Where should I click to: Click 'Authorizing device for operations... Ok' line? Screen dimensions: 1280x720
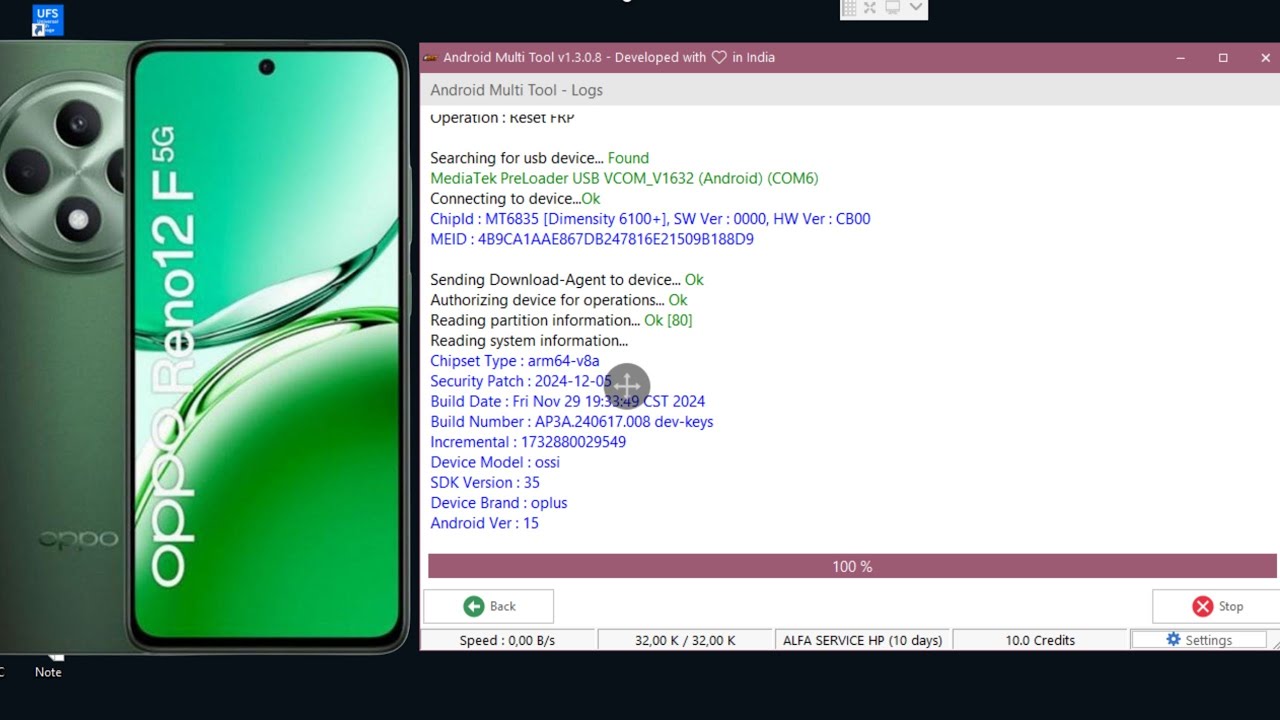click(x=559, y=300)
